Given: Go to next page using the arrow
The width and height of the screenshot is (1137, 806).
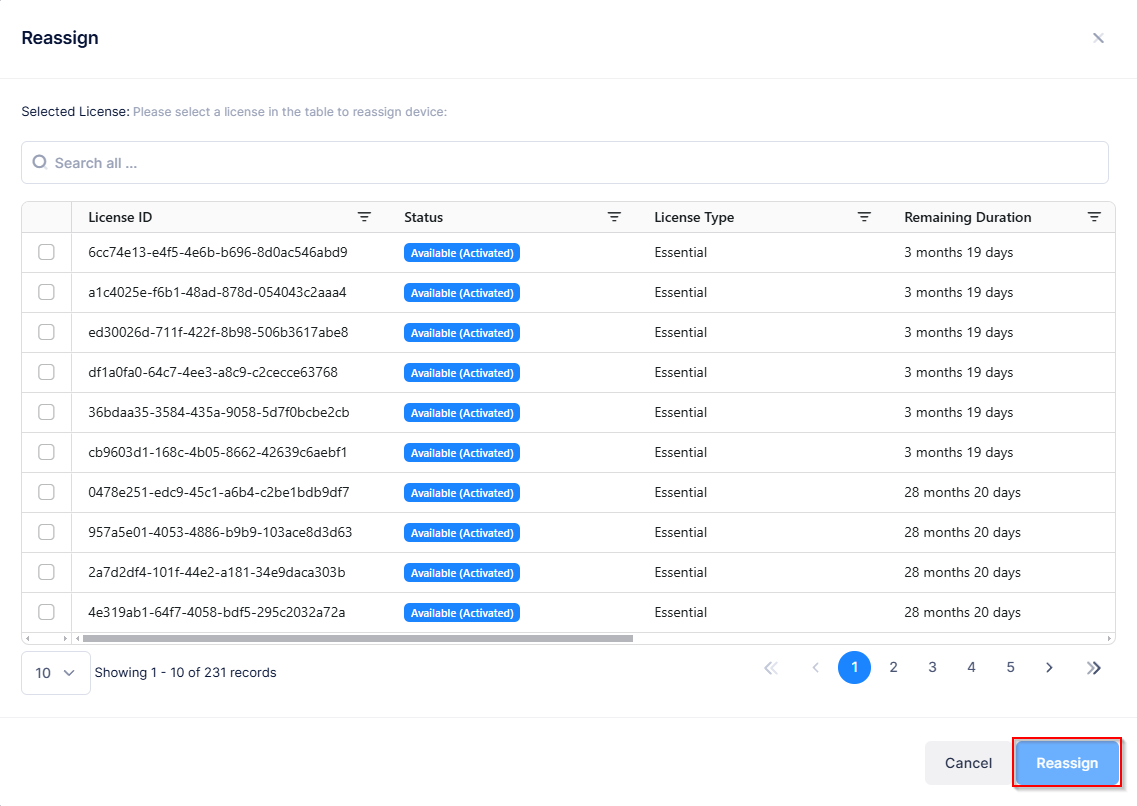Looking at the screenshot, I should click(1049, 668).
